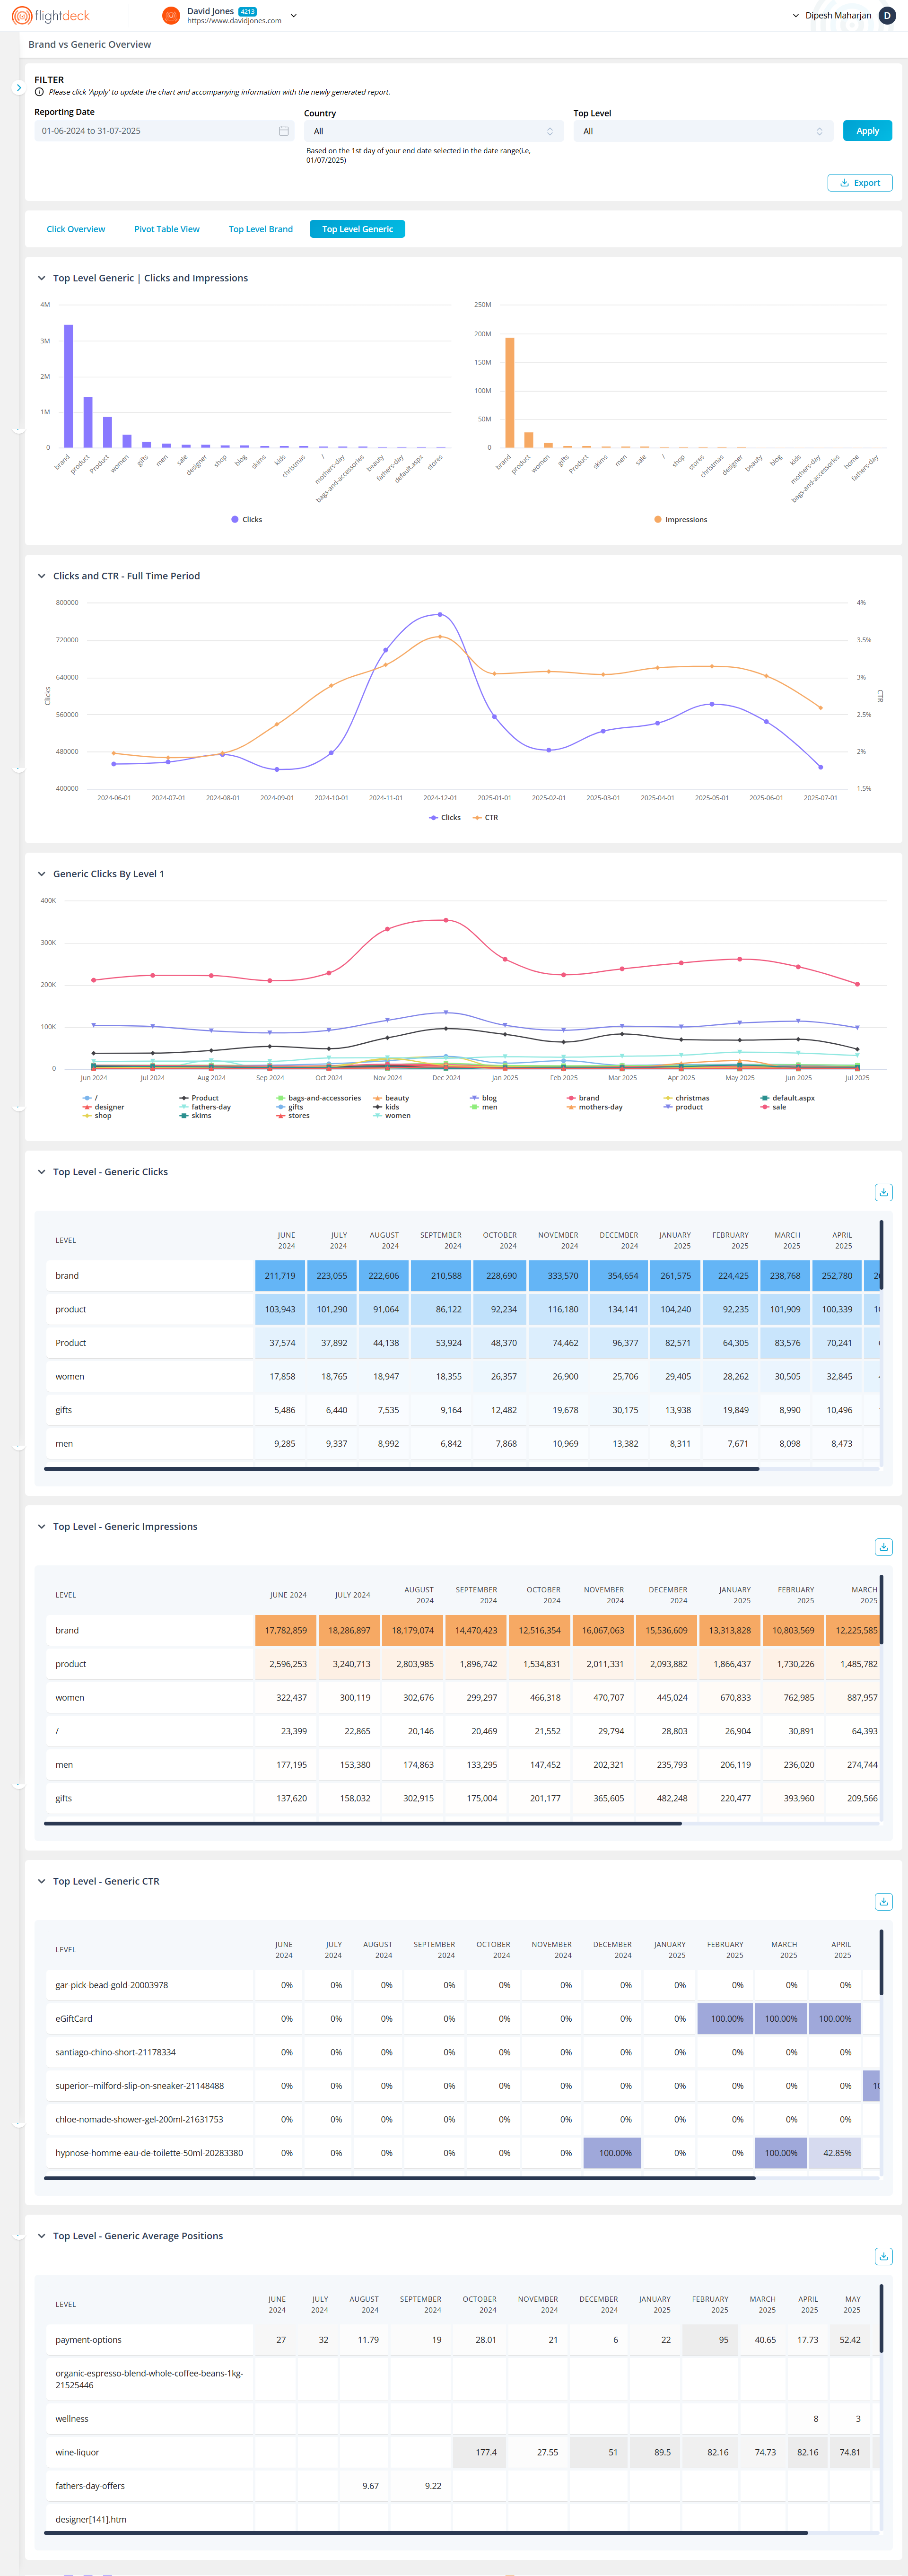This screenshot has height=2576, width=908.
Task: Collapse Clicks and CTR - Full Time Period section
Action: 41,576
